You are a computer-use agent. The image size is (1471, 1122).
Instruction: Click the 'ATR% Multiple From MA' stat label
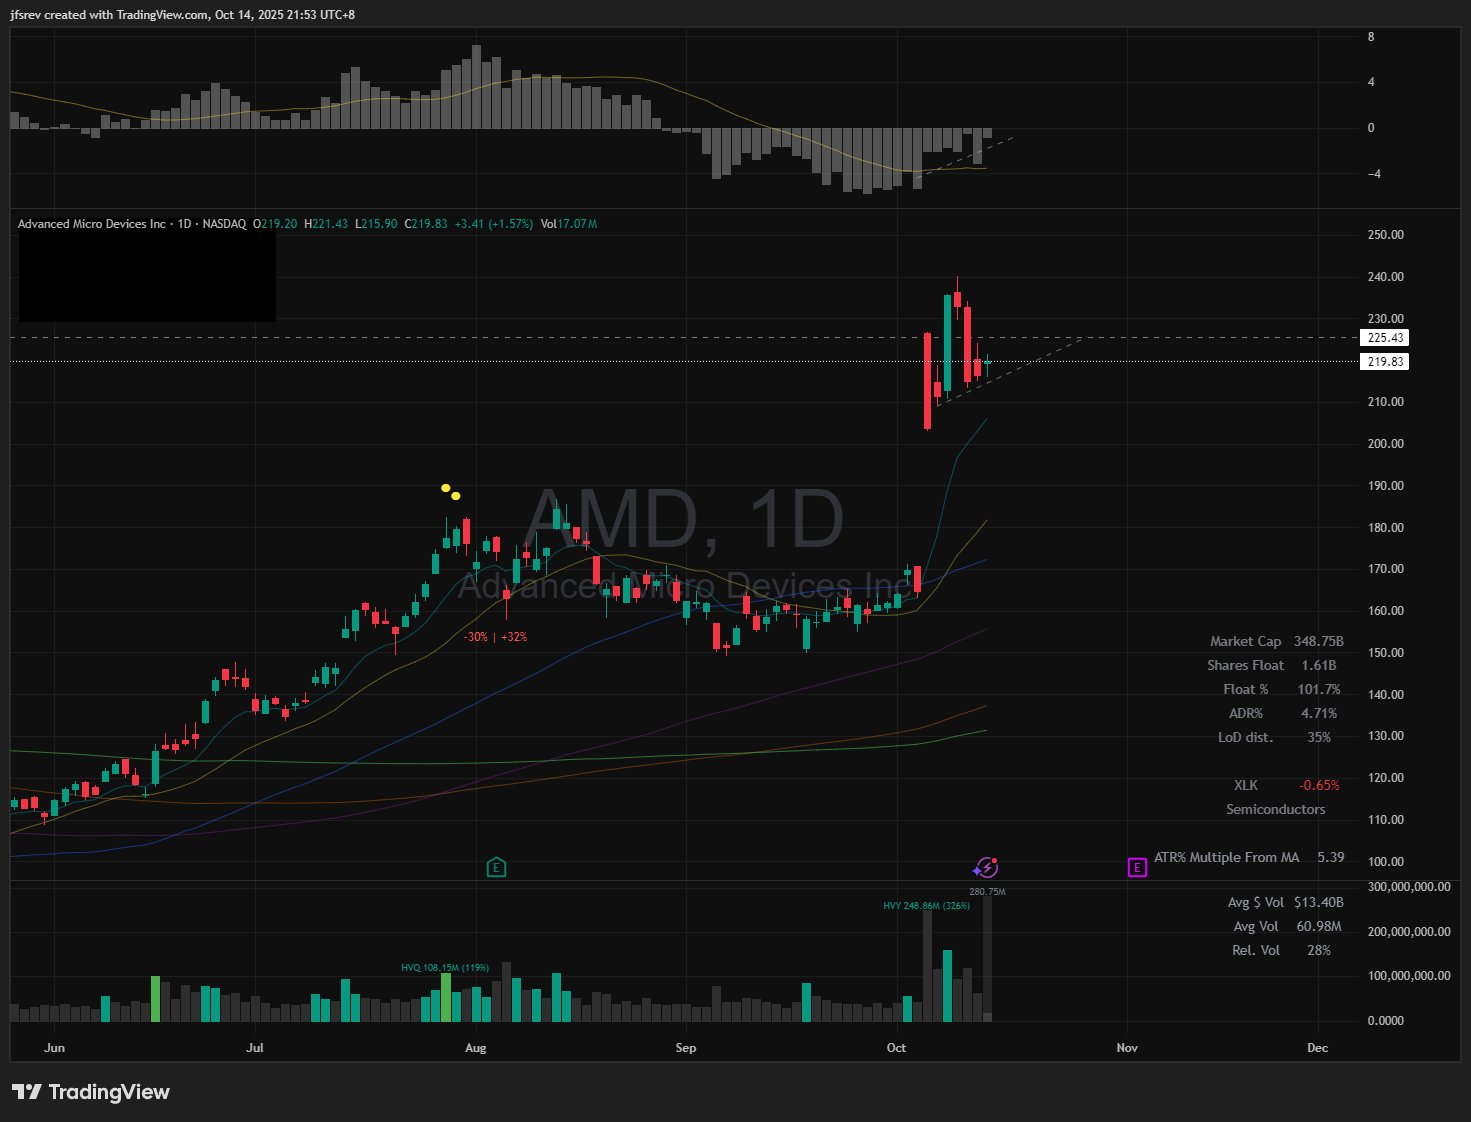1227,858
